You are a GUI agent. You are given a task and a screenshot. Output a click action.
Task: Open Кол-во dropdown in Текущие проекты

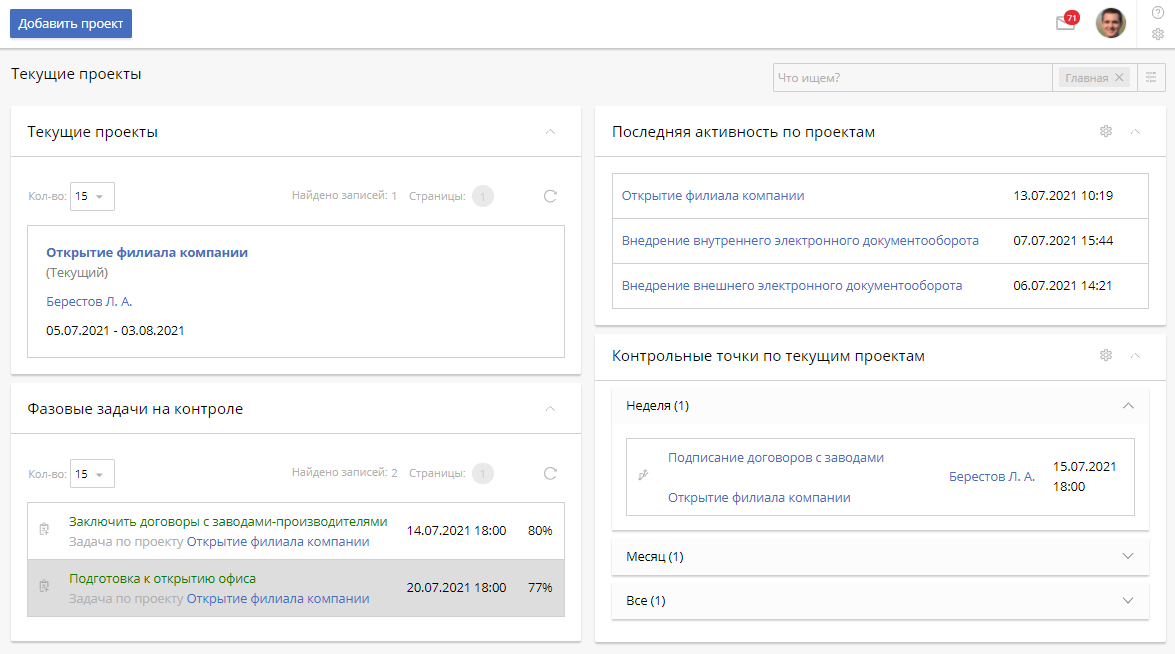point(92,196)
